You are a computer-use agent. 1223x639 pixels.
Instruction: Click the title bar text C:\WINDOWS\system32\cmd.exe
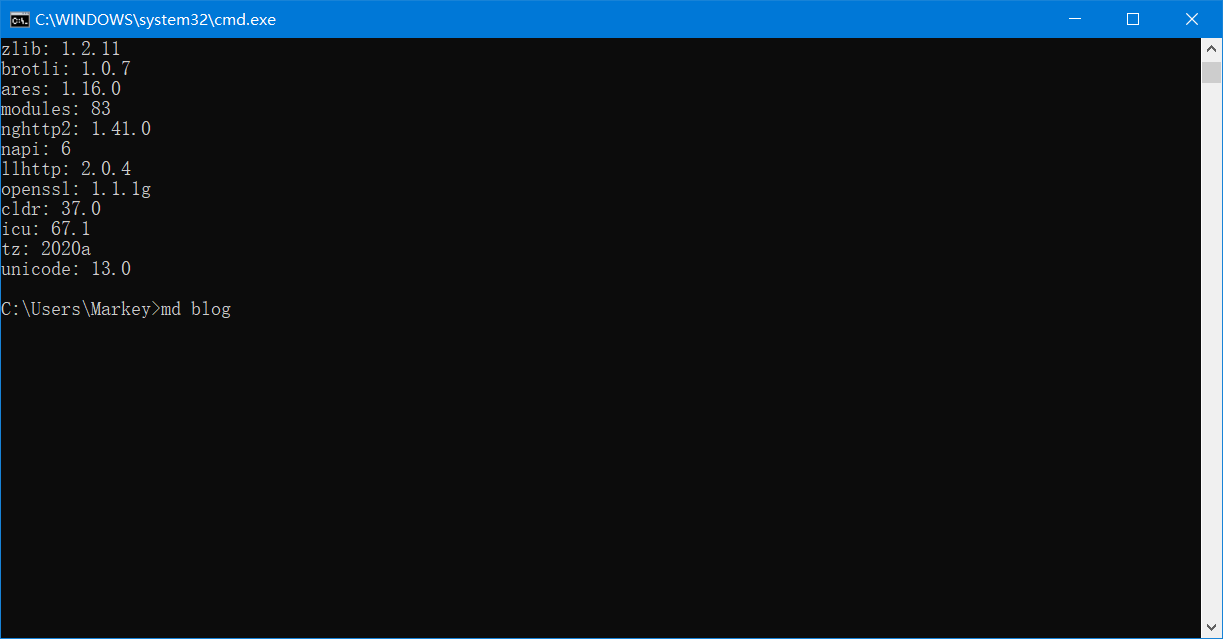click(x=156, y=19)
